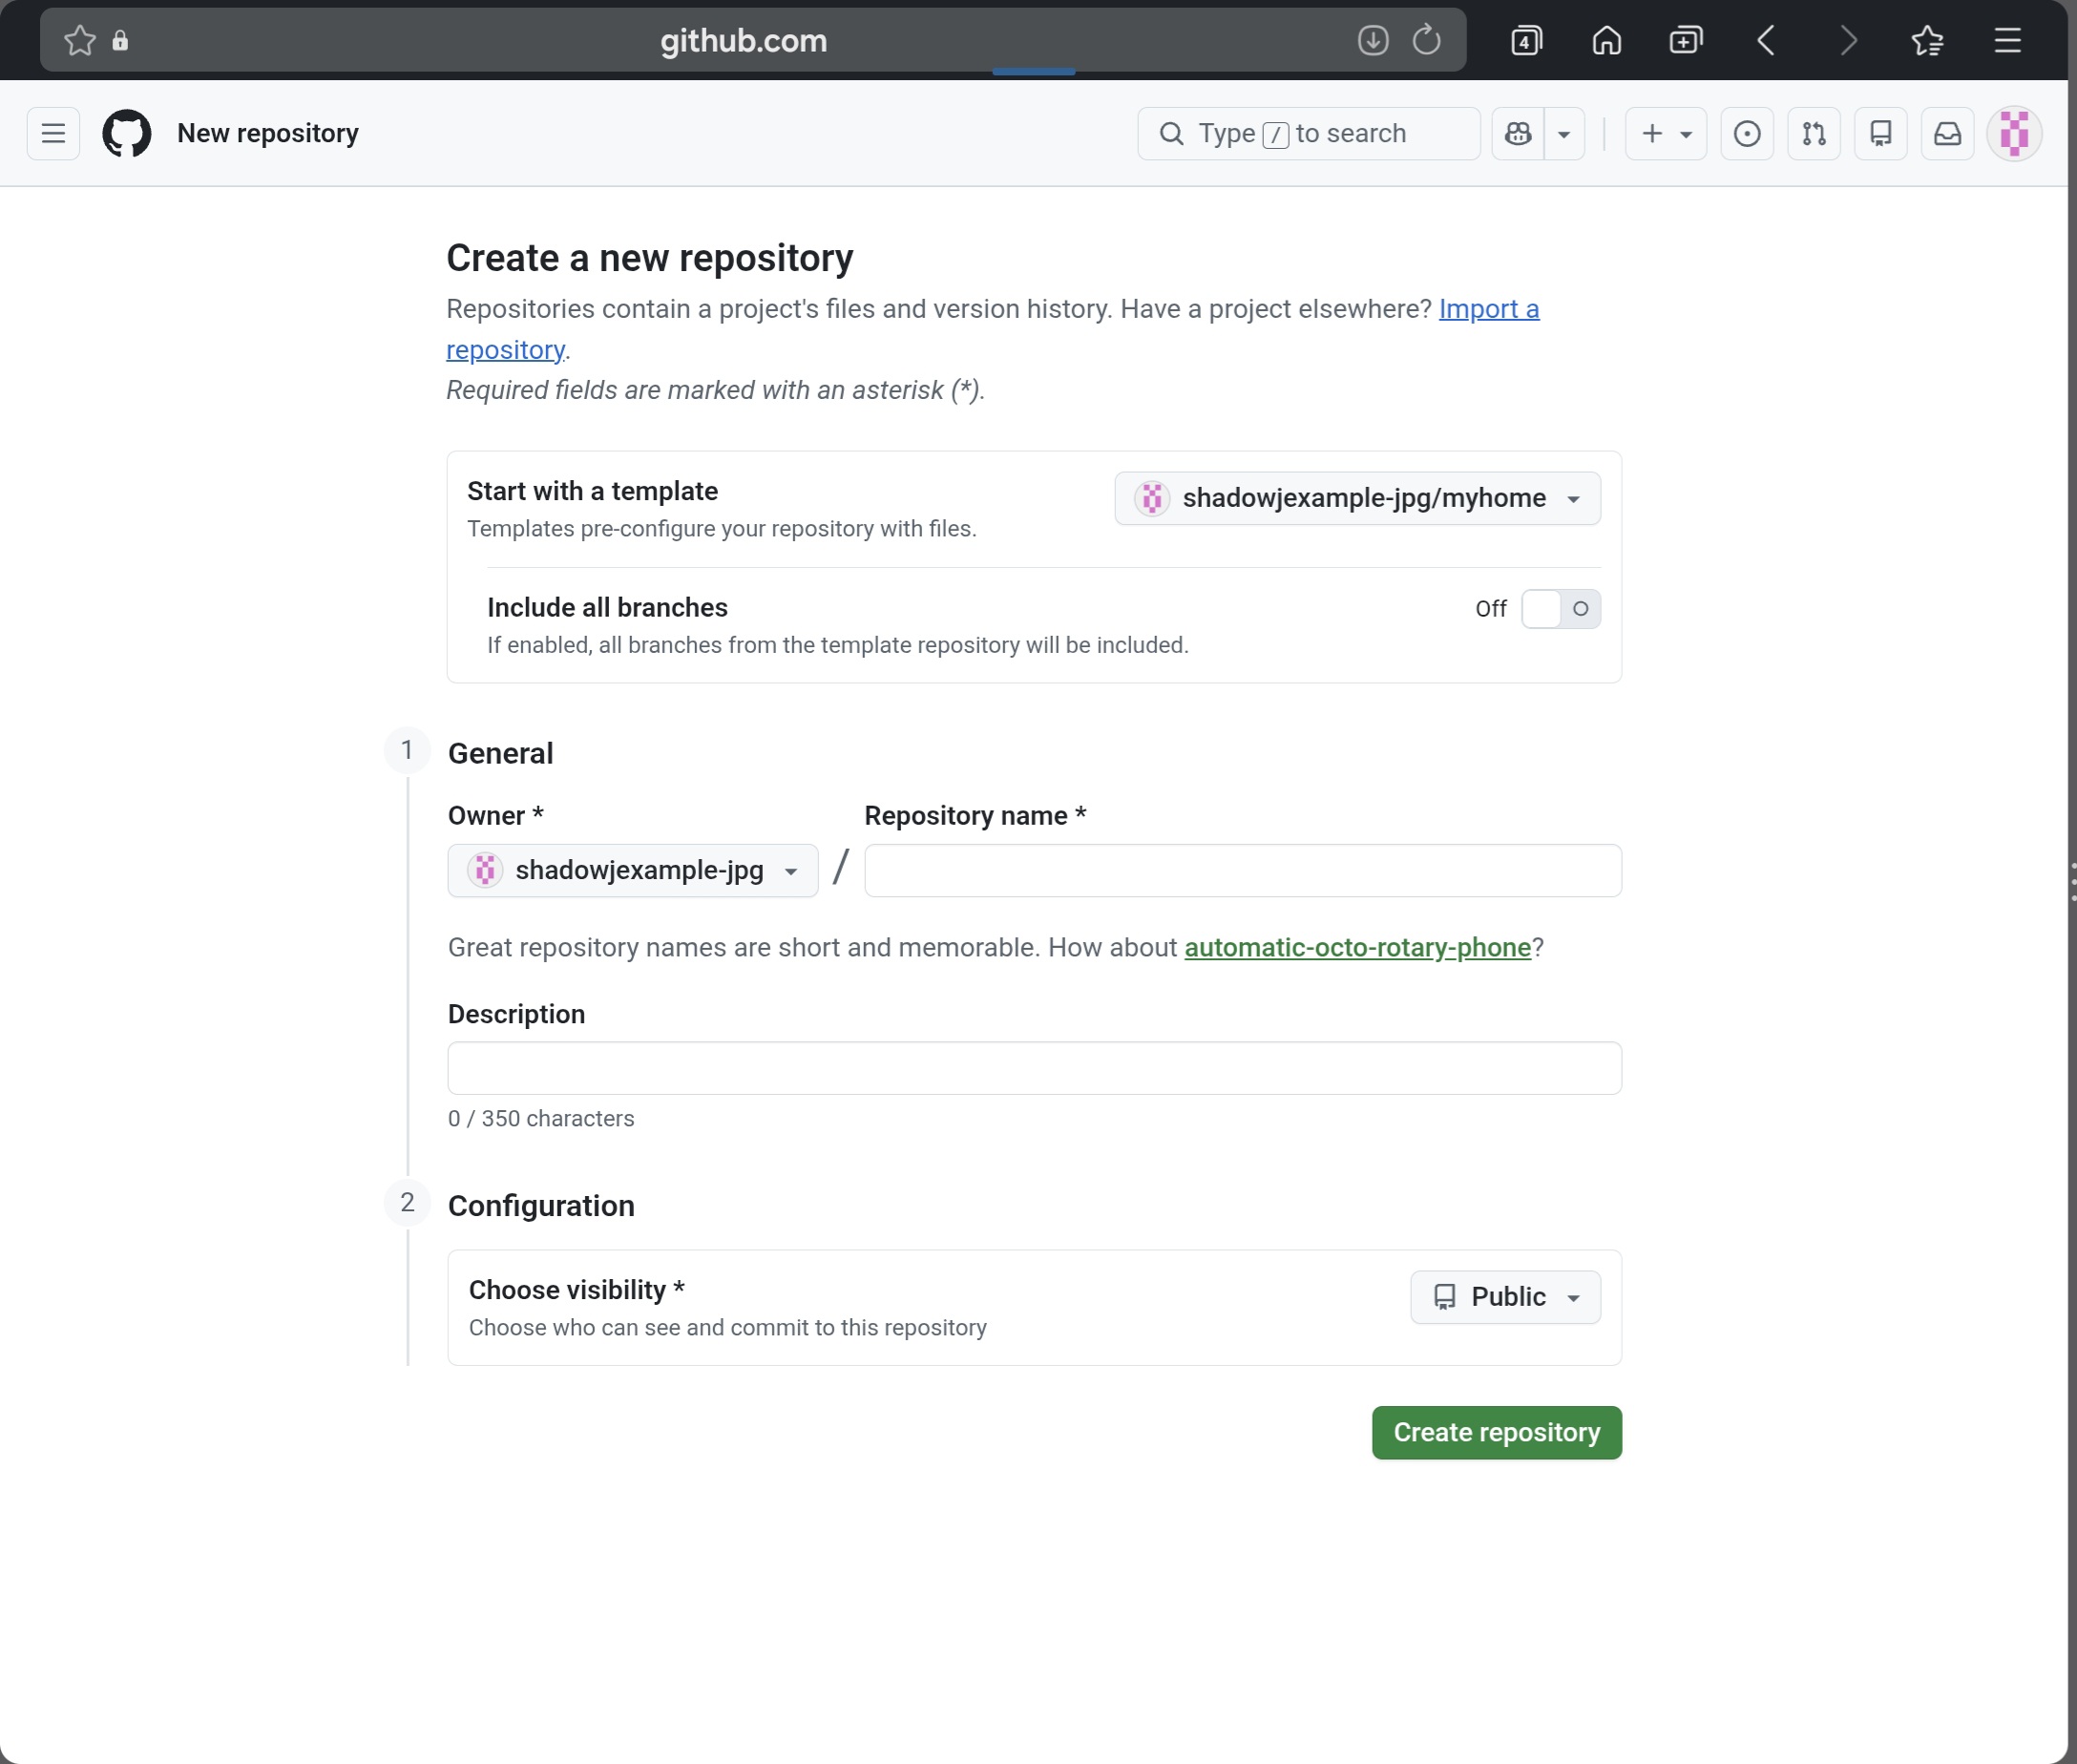Open the Notifications inbox icon
This screenshot has height=1764, width=2077.
tap(1947, 133)
